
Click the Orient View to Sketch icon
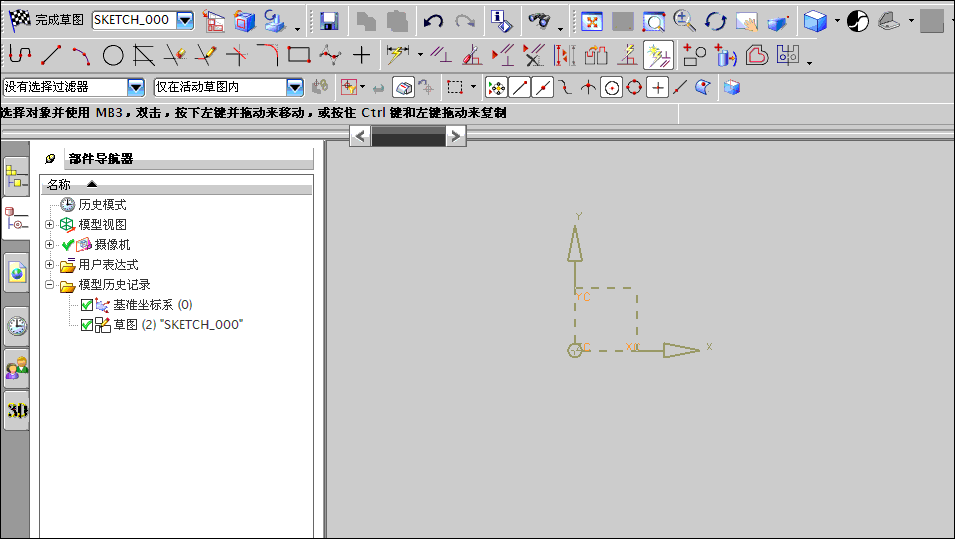pos(214,21)
